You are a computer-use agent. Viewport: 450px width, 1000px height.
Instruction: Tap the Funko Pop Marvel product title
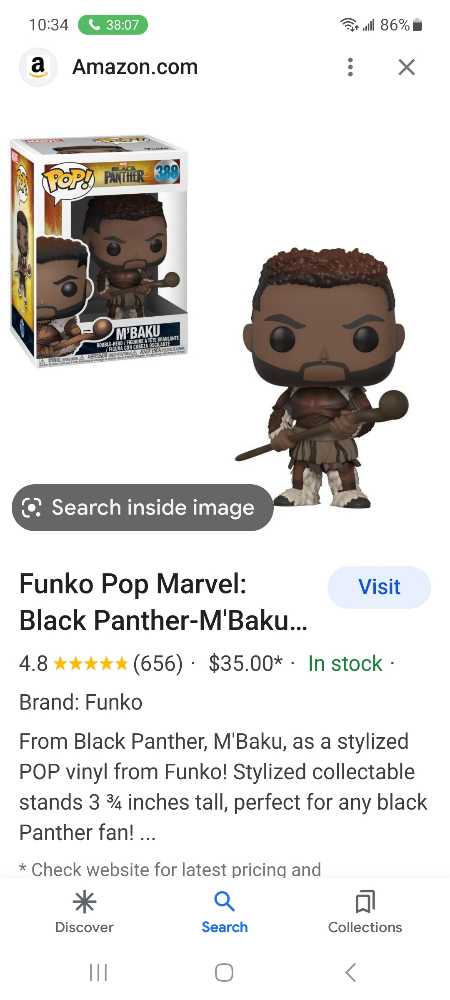[x=163, y=602]
